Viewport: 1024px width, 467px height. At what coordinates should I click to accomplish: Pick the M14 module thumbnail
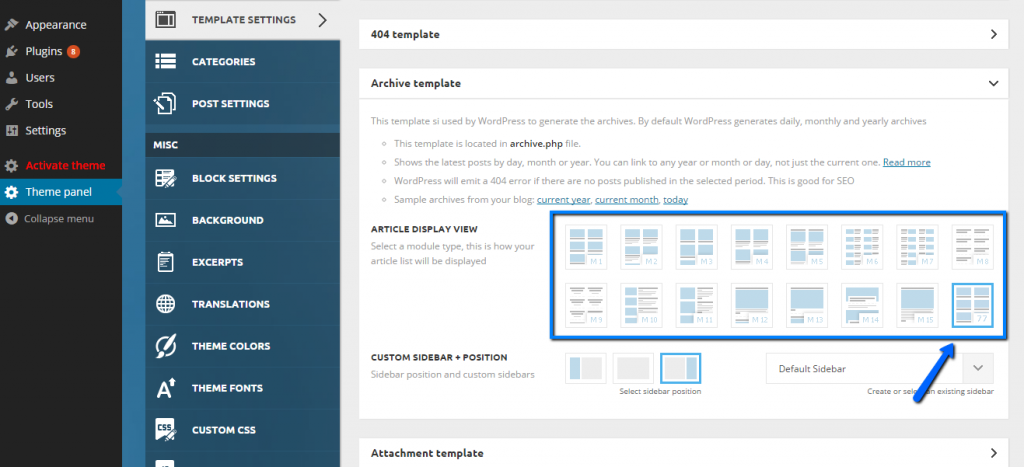tap(862, 305)
